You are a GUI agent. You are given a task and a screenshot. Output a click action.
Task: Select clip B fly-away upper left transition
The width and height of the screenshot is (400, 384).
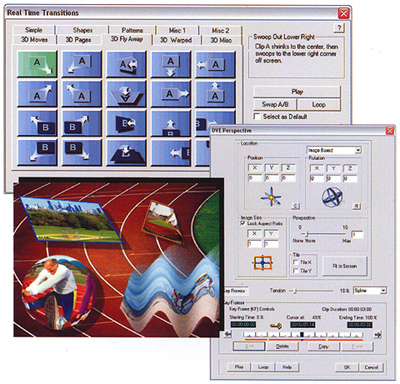click(x=37, y=123)
